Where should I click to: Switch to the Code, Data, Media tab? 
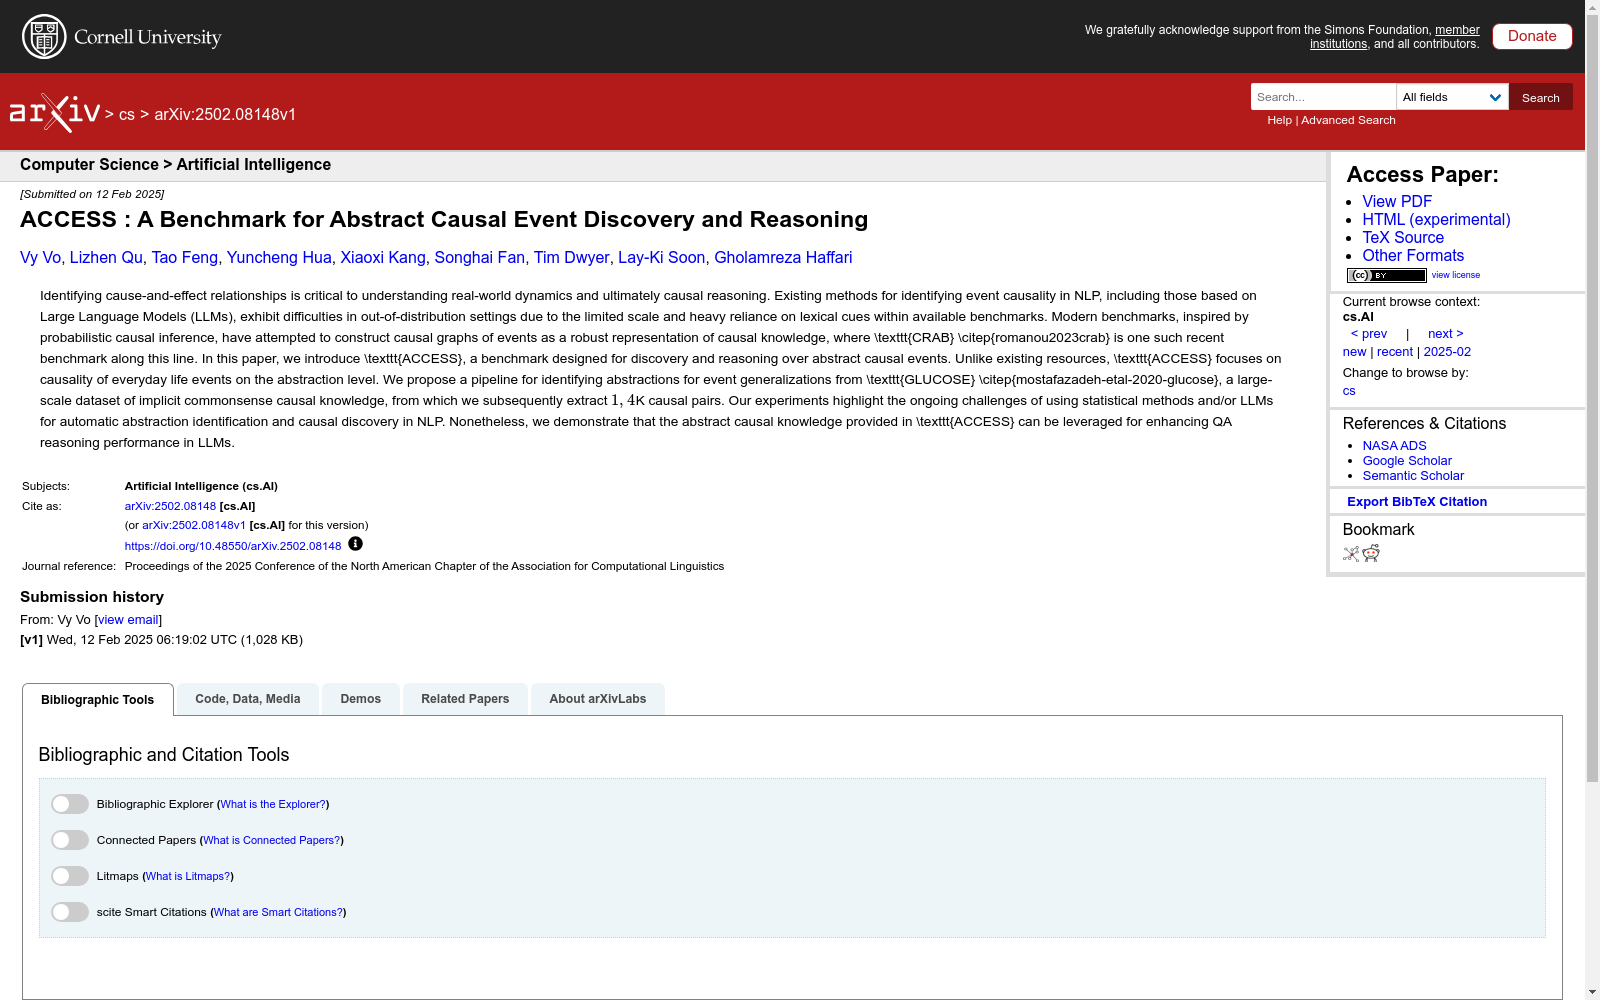[248, 699]
